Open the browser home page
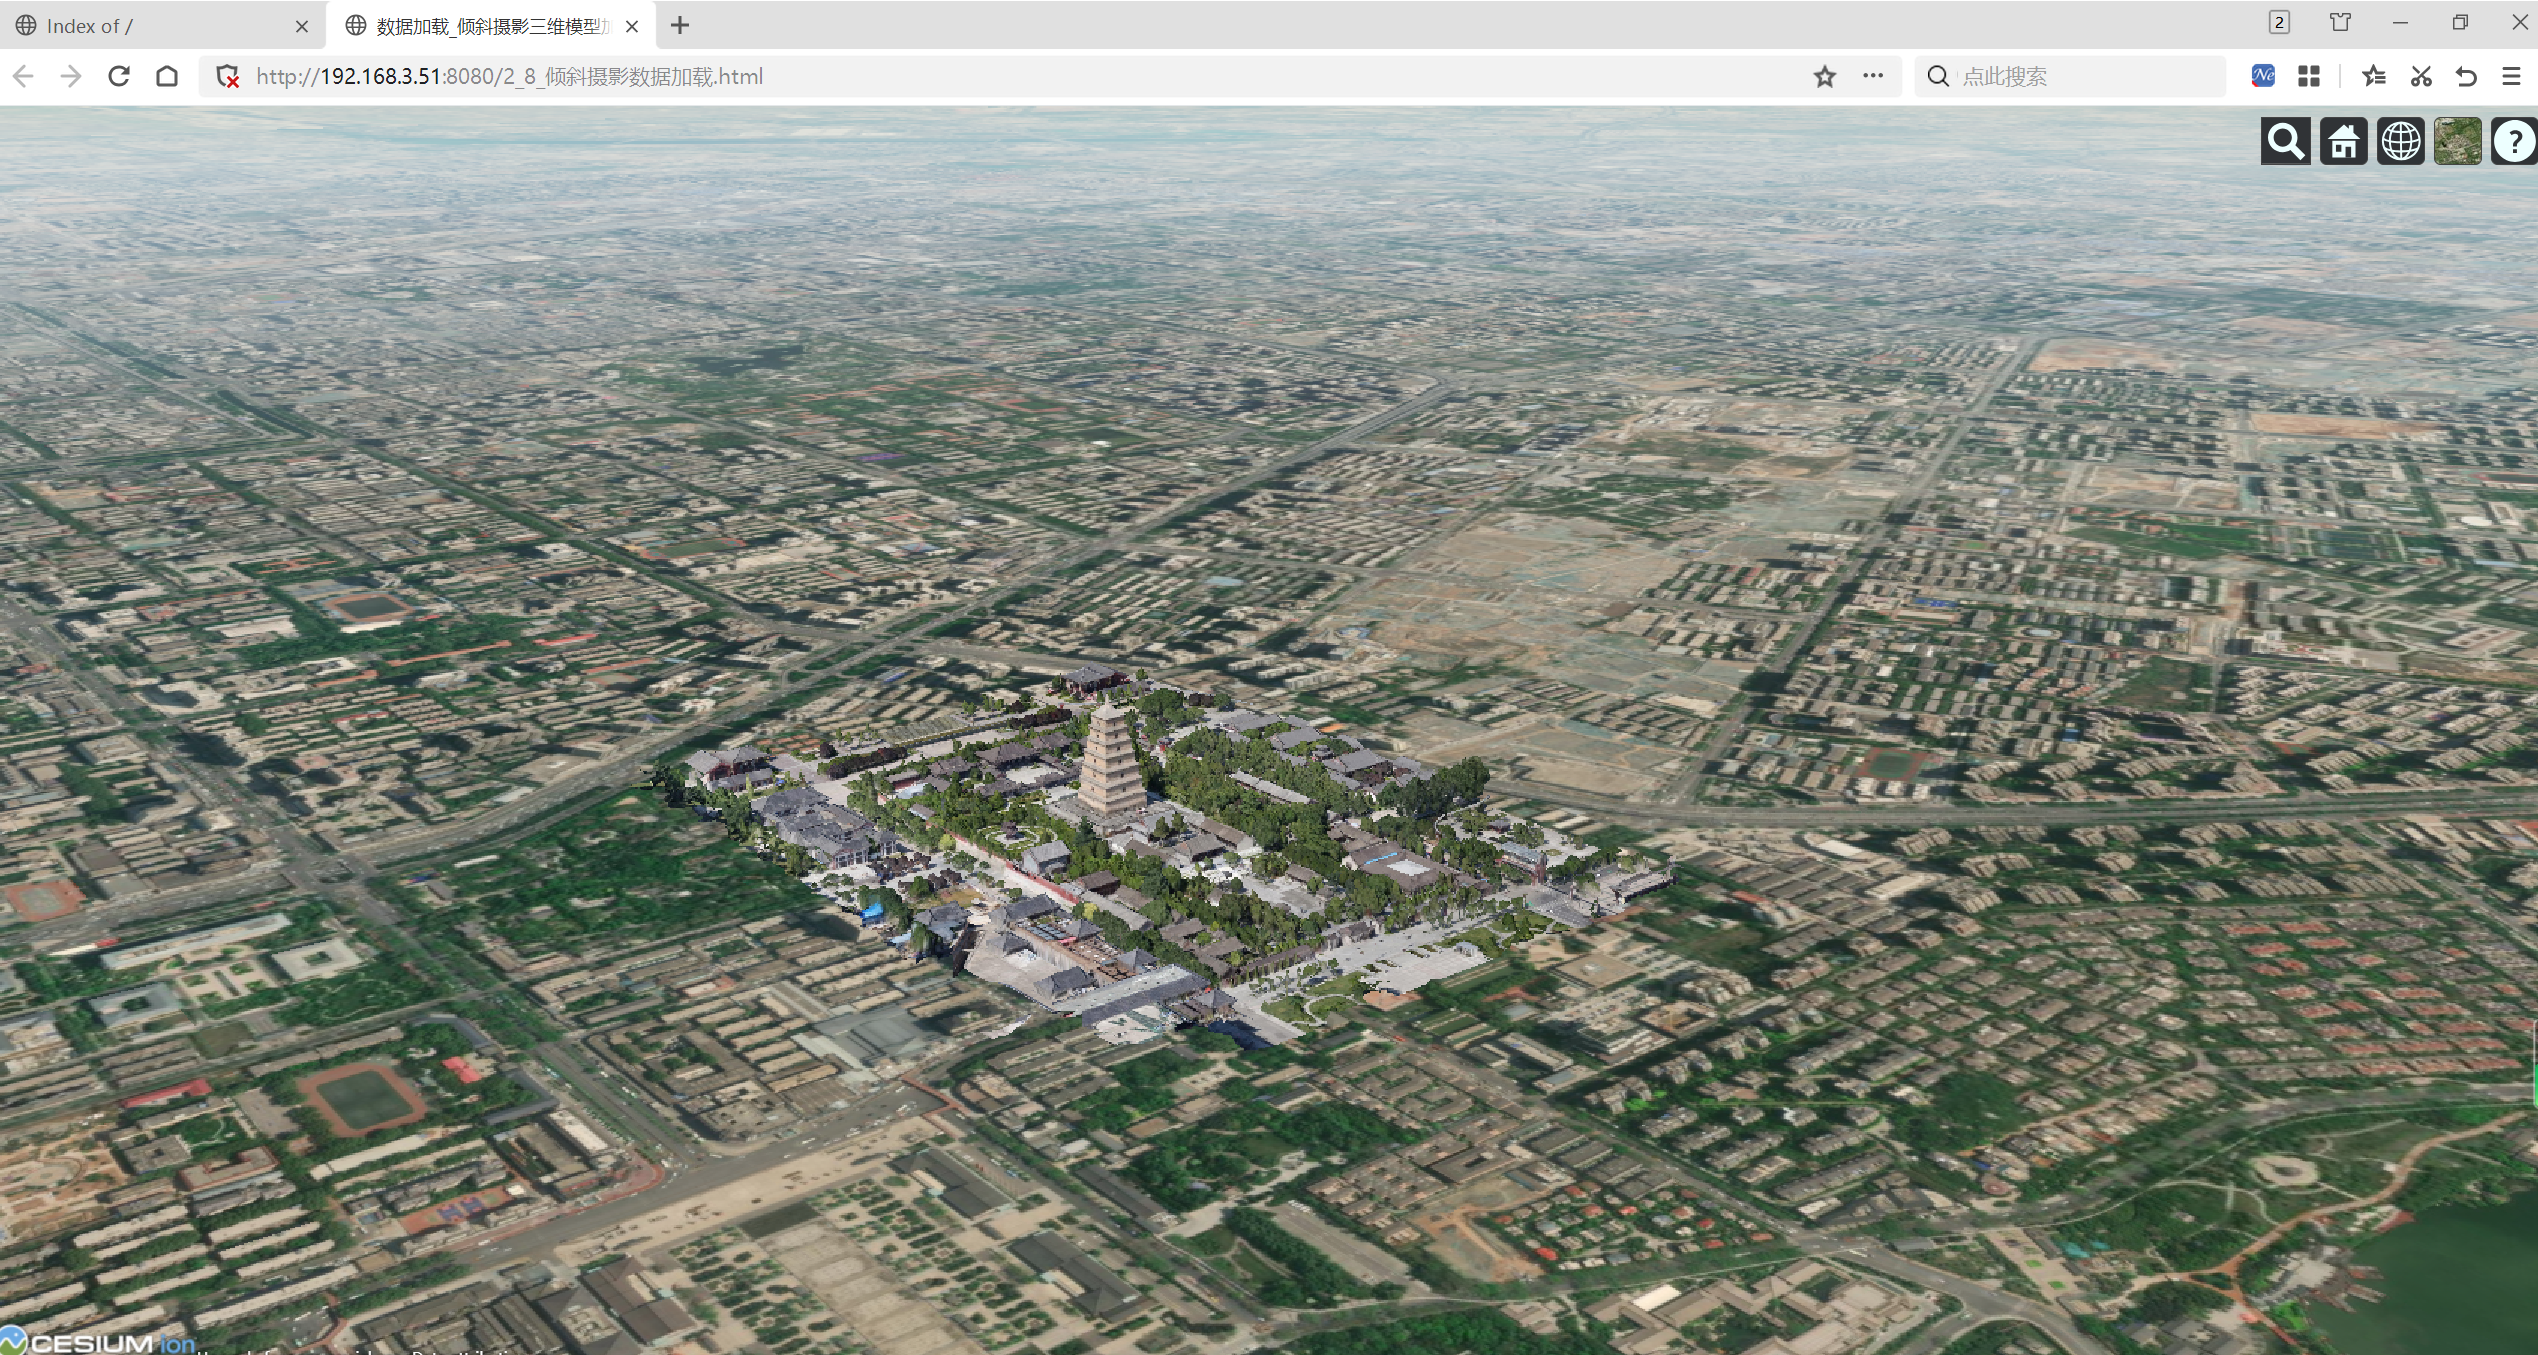Image resolution: width=2538 pixels, height=1355 pixels. (x=167, y=76)
